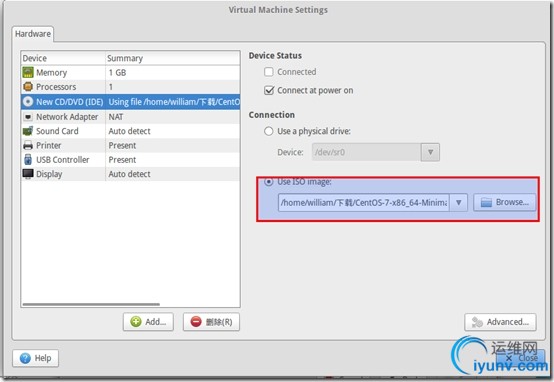
Task: Click the Summary column header
Action: 173,58
